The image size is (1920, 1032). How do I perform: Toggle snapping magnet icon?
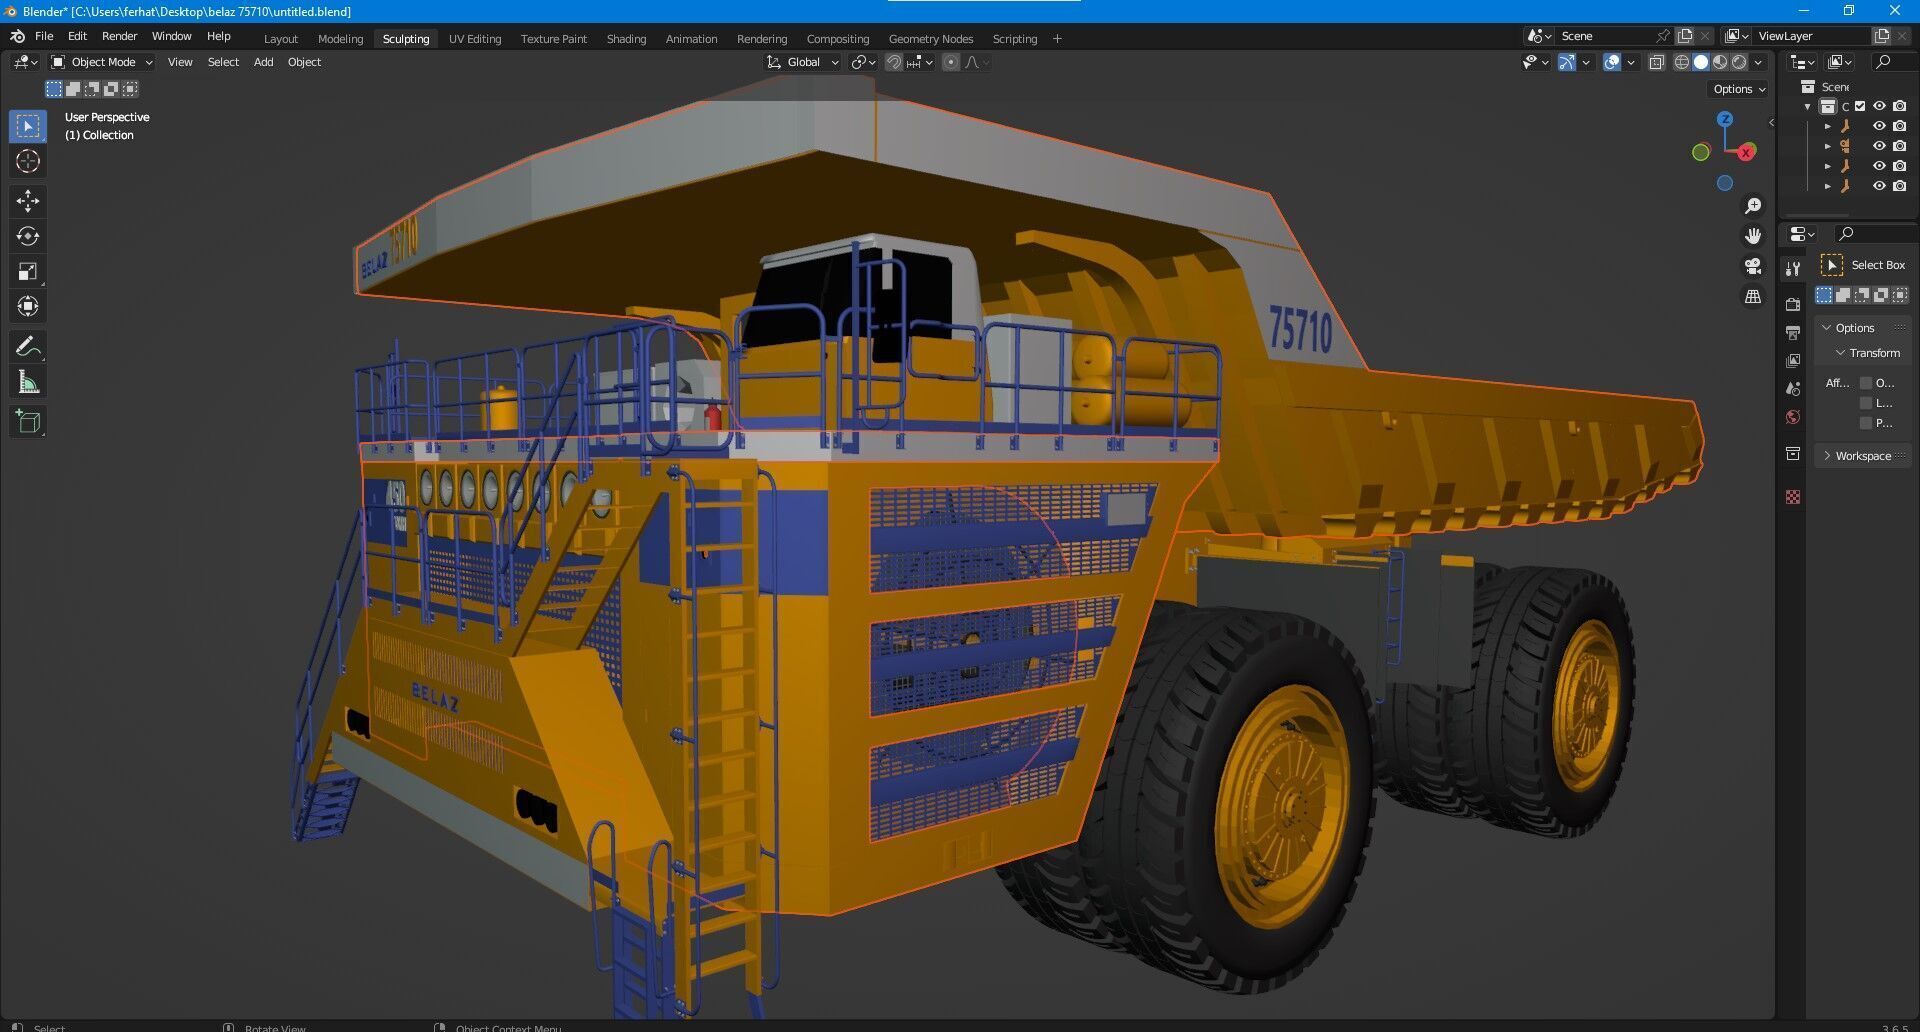[x=894, y=62]
